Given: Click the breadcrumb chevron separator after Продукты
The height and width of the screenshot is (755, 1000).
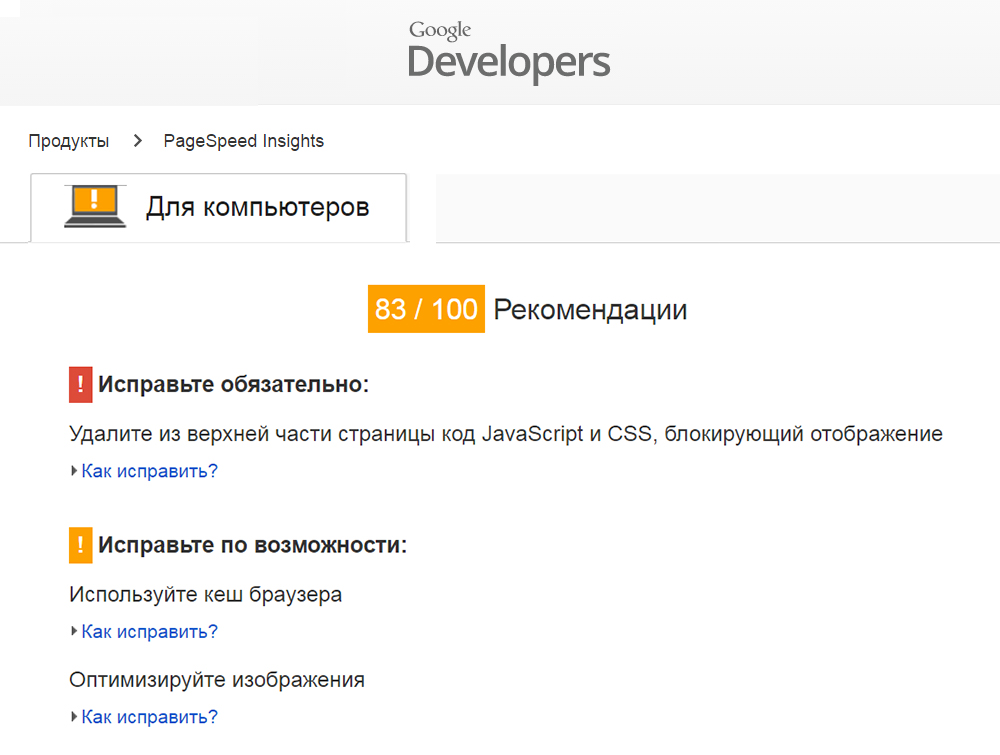Looking at the screenshot, I should click(138, 141).
